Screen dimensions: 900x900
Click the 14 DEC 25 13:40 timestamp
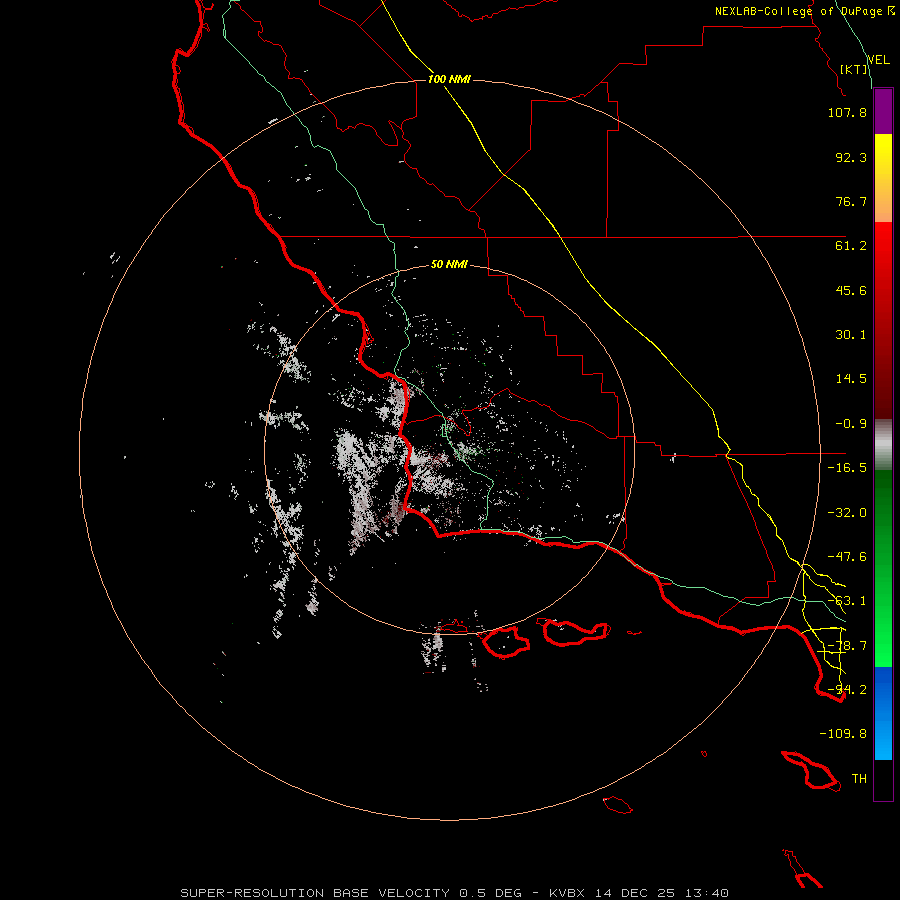662,893
